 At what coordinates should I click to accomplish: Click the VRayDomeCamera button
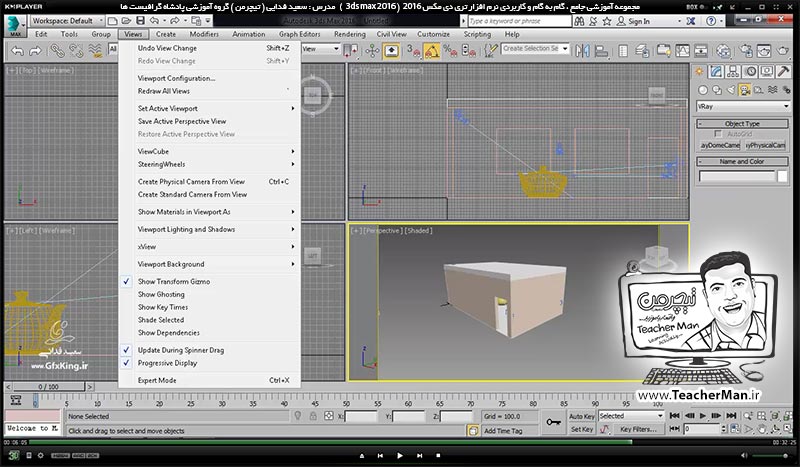[720, 145]
